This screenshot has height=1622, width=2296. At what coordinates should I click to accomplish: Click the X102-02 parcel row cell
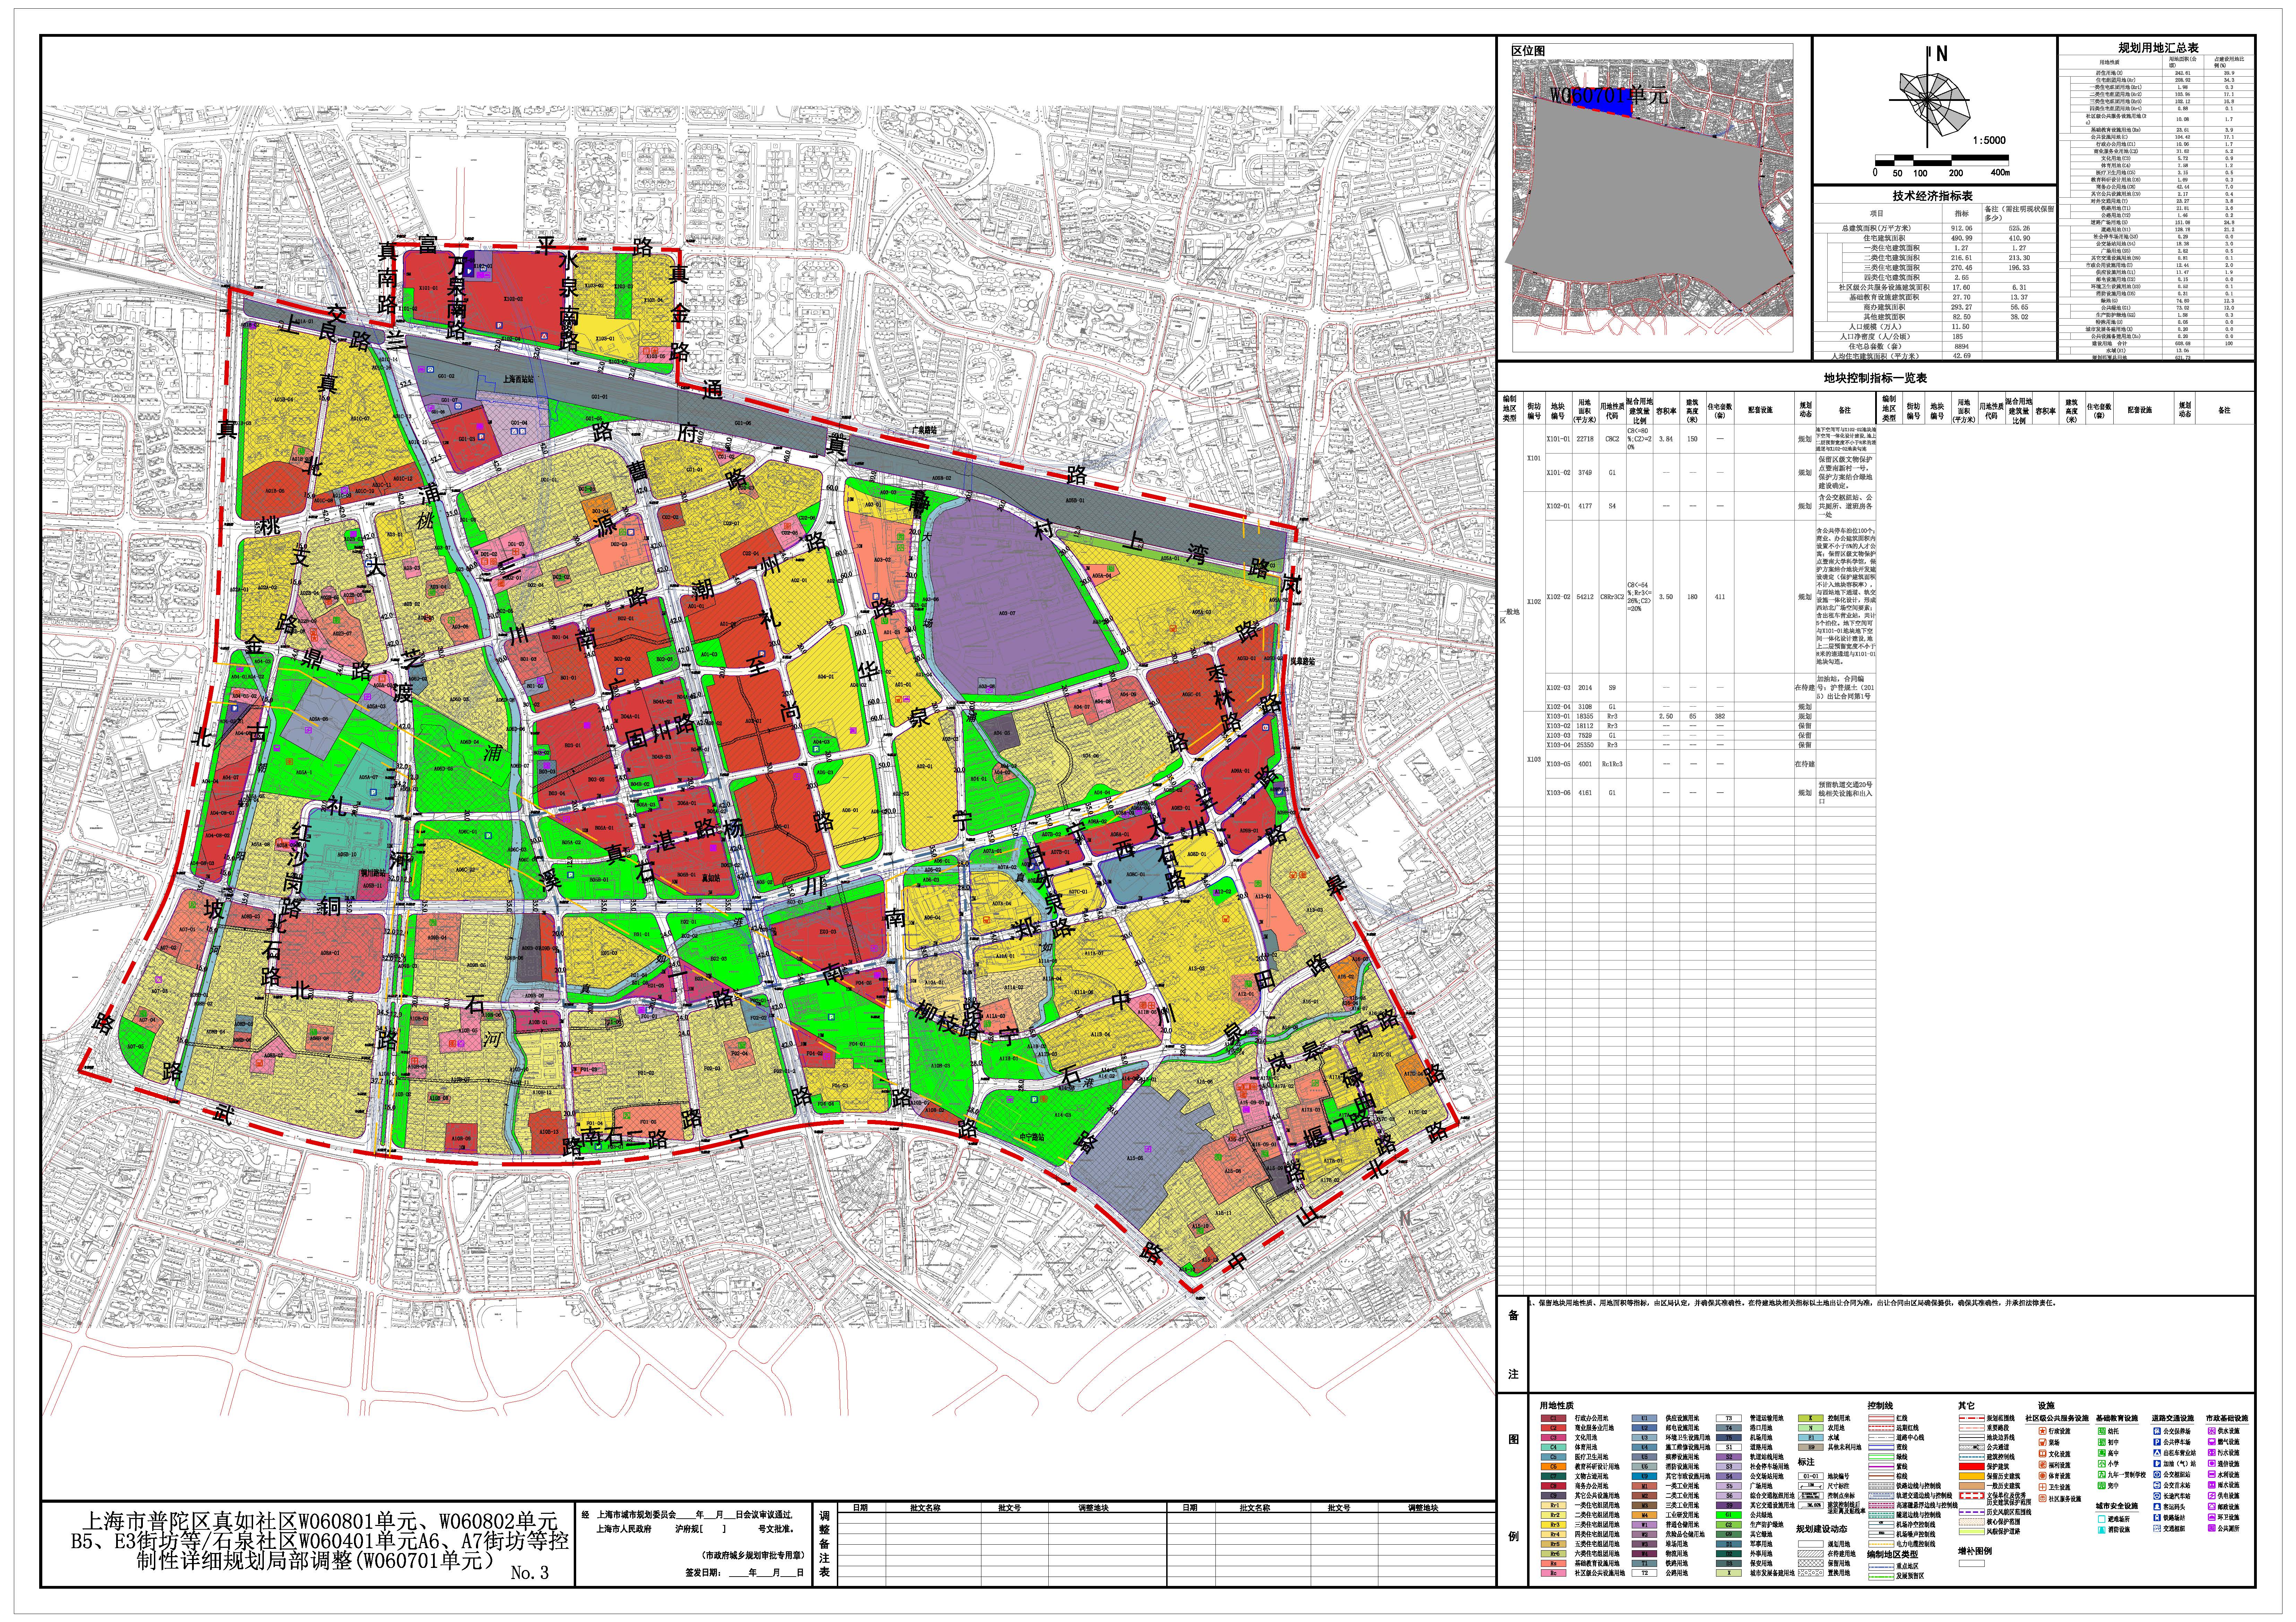pos(1559,597)
